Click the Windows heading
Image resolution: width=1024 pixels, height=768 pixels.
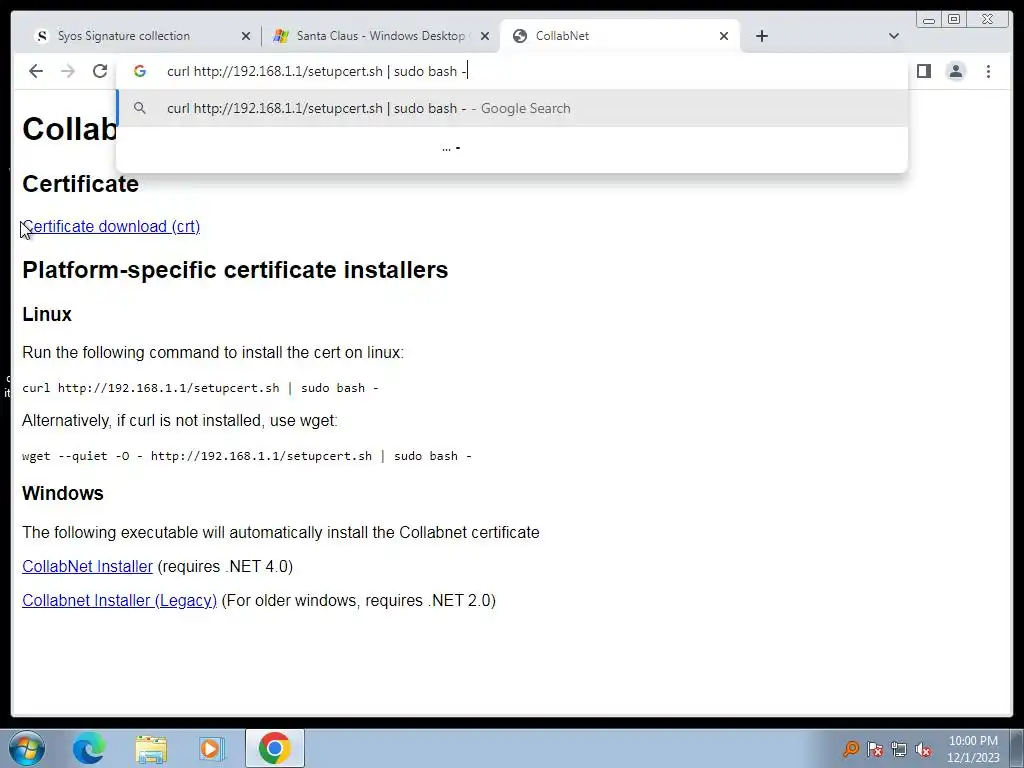coord(63,493)
